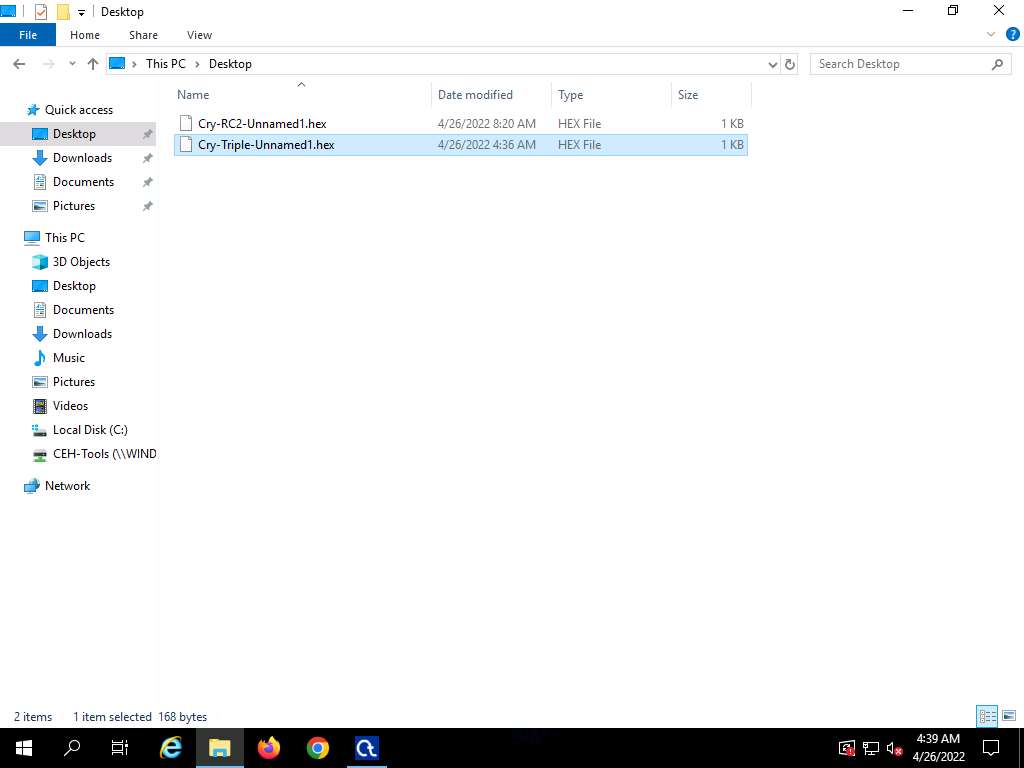The width and height of the screenshot is (1024, 768).
Task: Go up one folder level with the up arrow
Action: [93, 64]
